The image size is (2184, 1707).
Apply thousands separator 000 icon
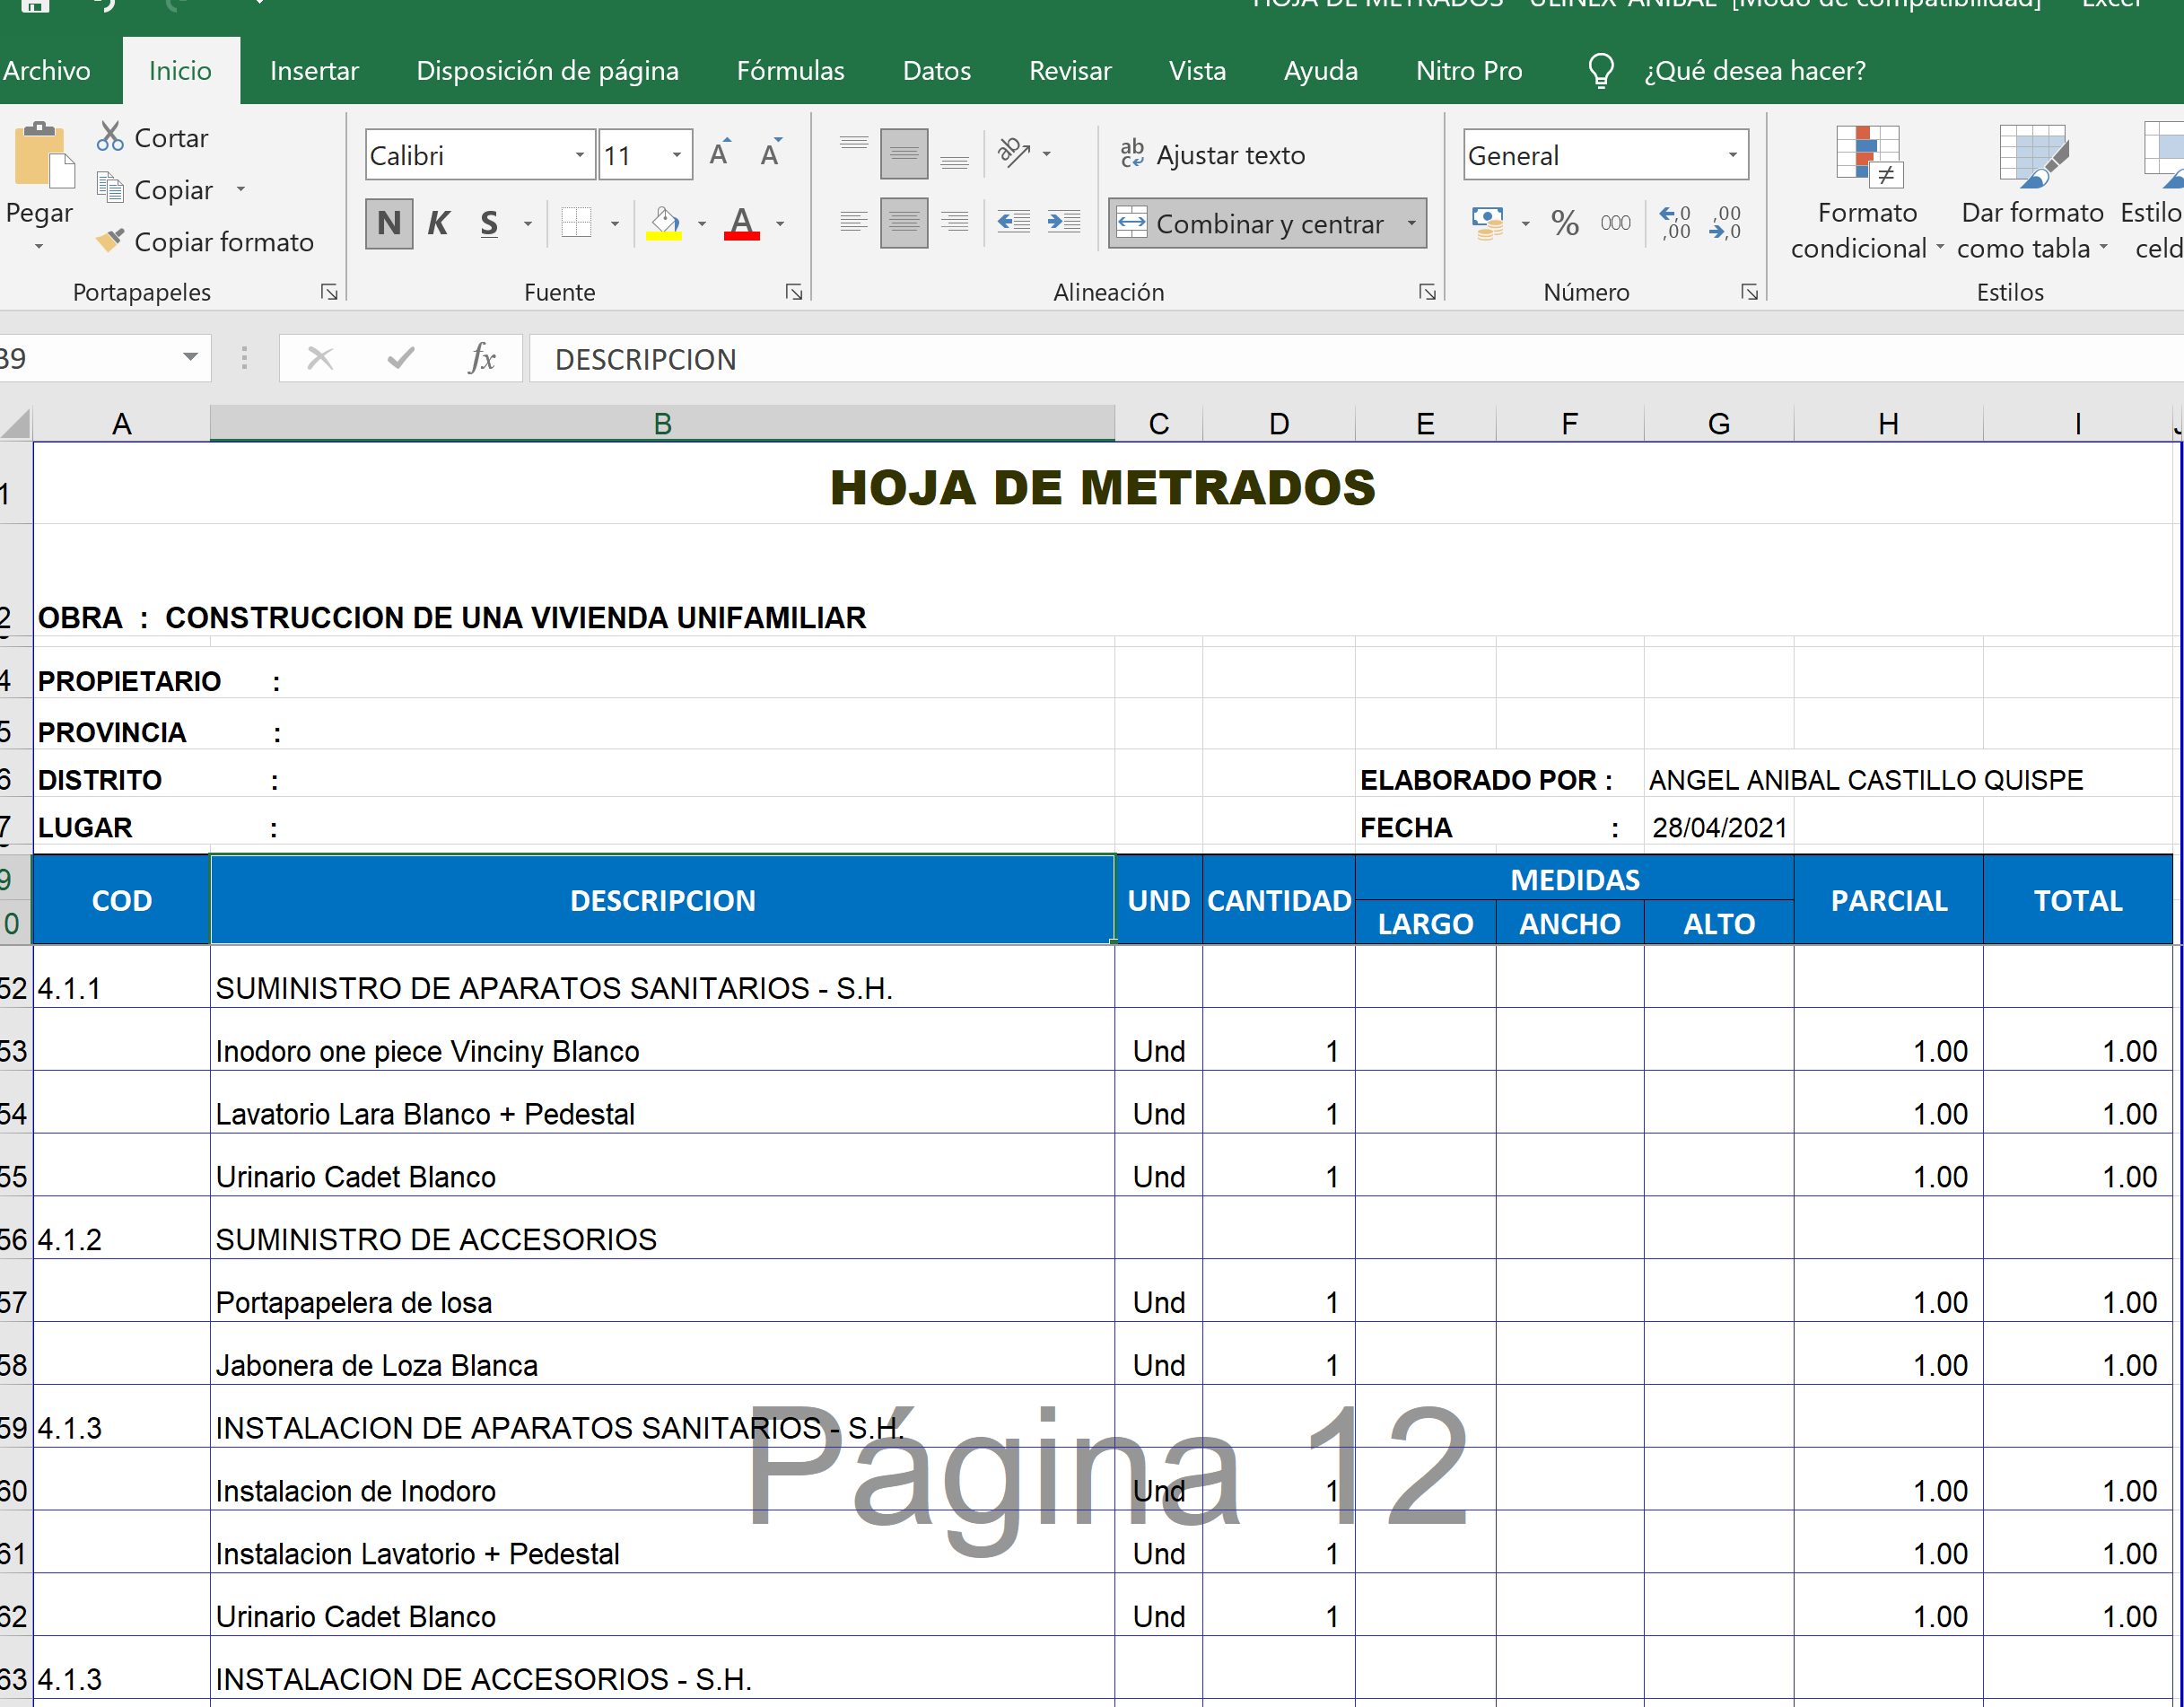point(1615,223)
